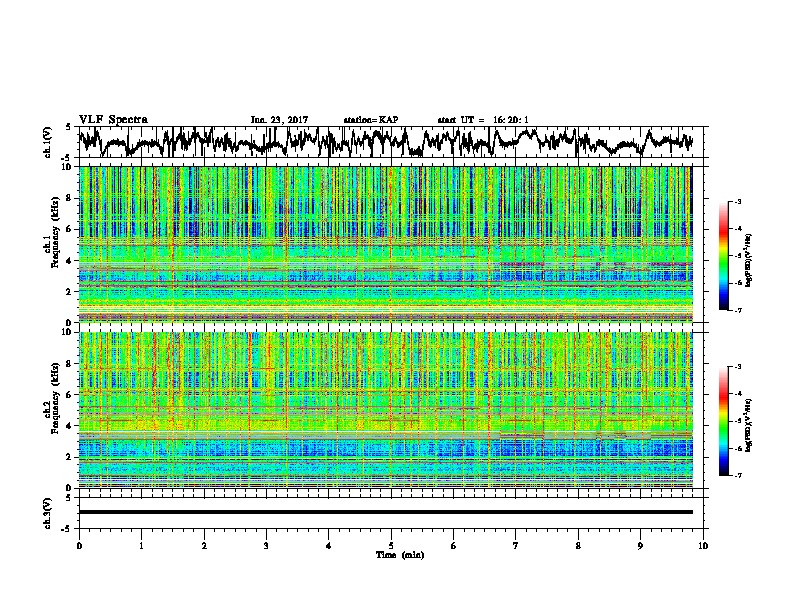Click inside the ch.1 spectrogram panel

click(386, 244)
